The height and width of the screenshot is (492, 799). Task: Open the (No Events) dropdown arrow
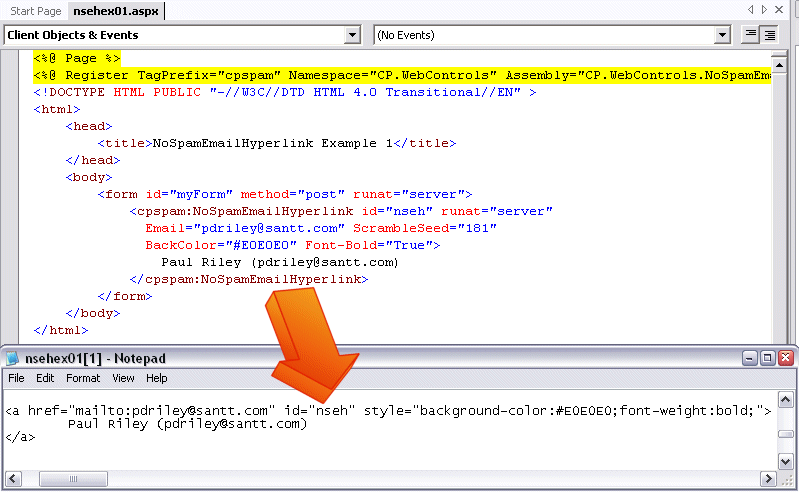722,35
